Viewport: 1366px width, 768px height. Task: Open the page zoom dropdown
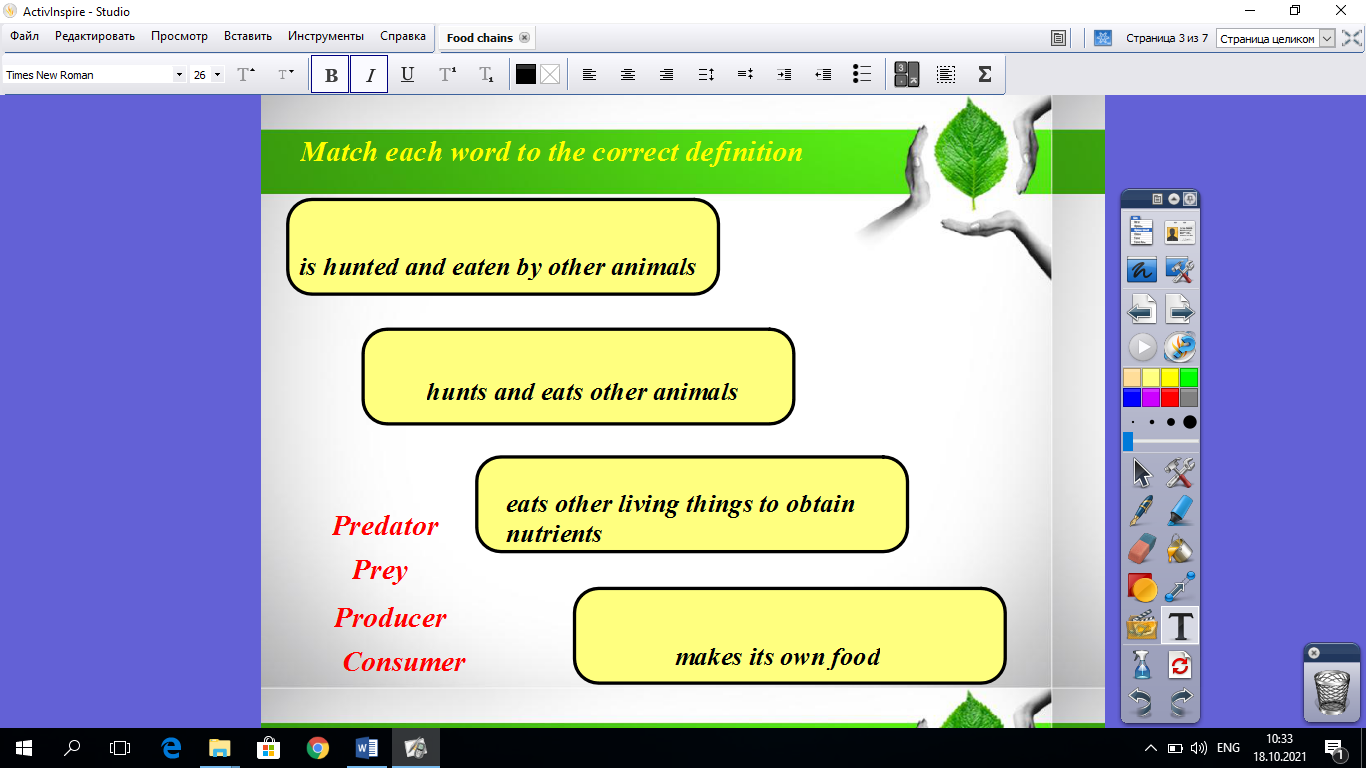pos(1327,38)
